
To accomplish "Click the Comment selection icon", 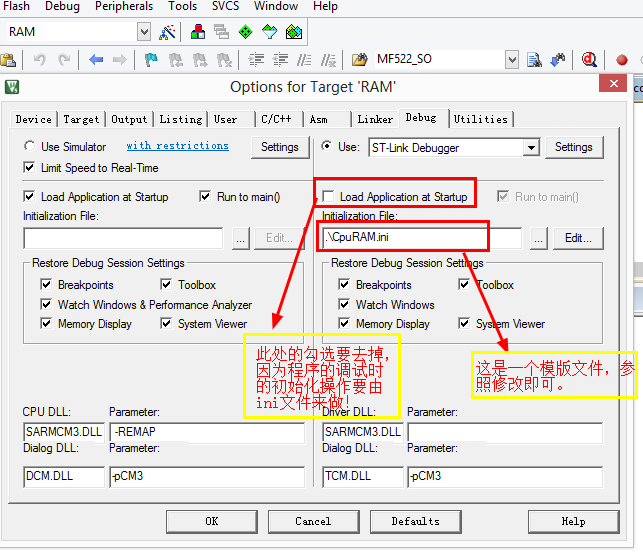I will pos(304,60).
